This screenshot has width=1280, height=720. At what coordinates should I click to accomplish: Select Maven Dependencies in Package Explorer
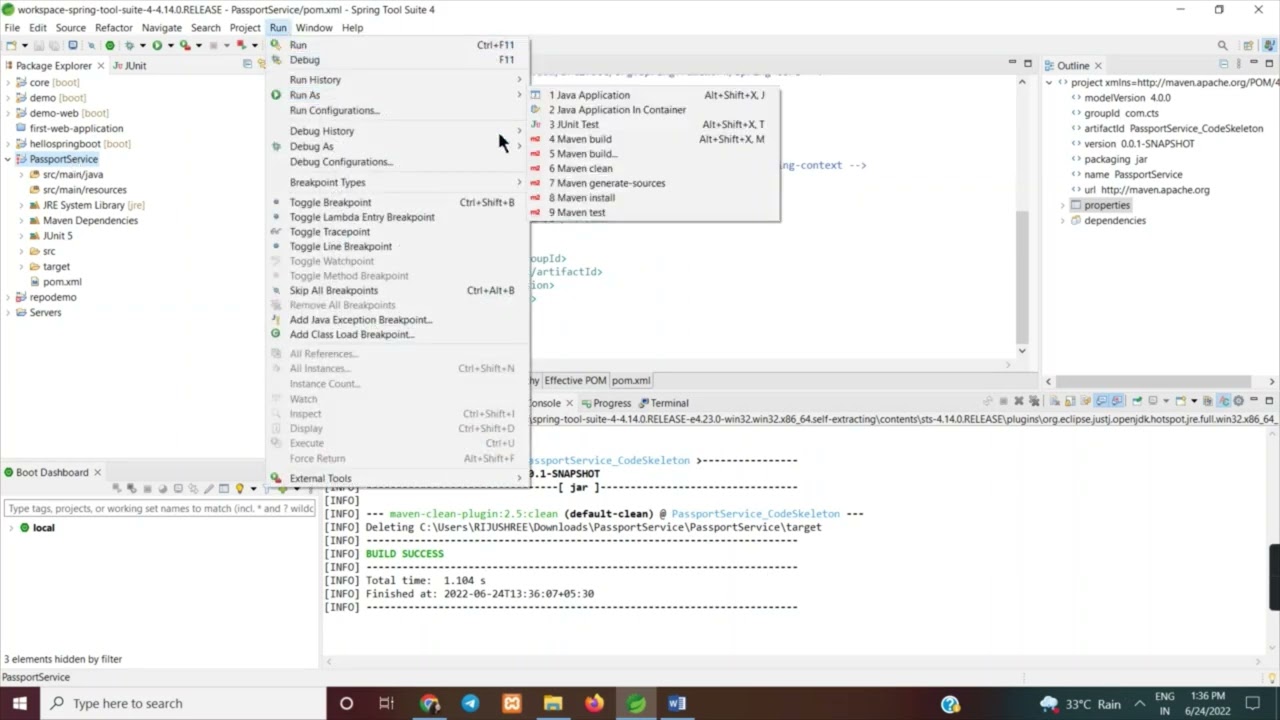pyautogui.click(x=90, y=220)
